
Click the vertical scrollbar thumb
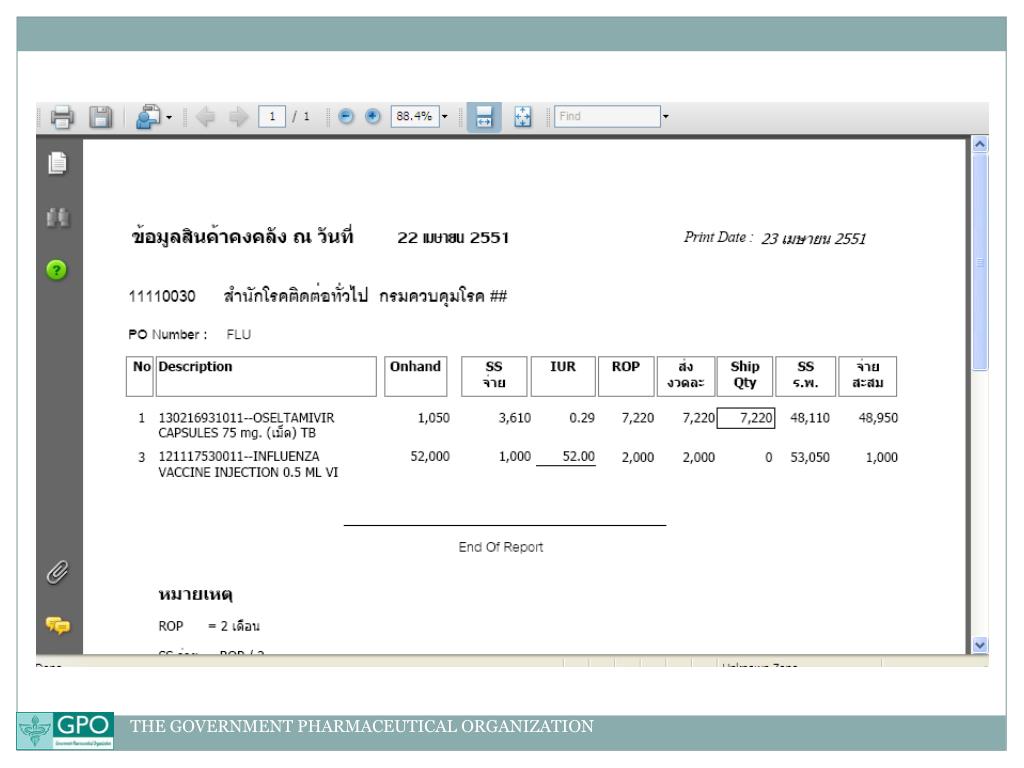980,261
